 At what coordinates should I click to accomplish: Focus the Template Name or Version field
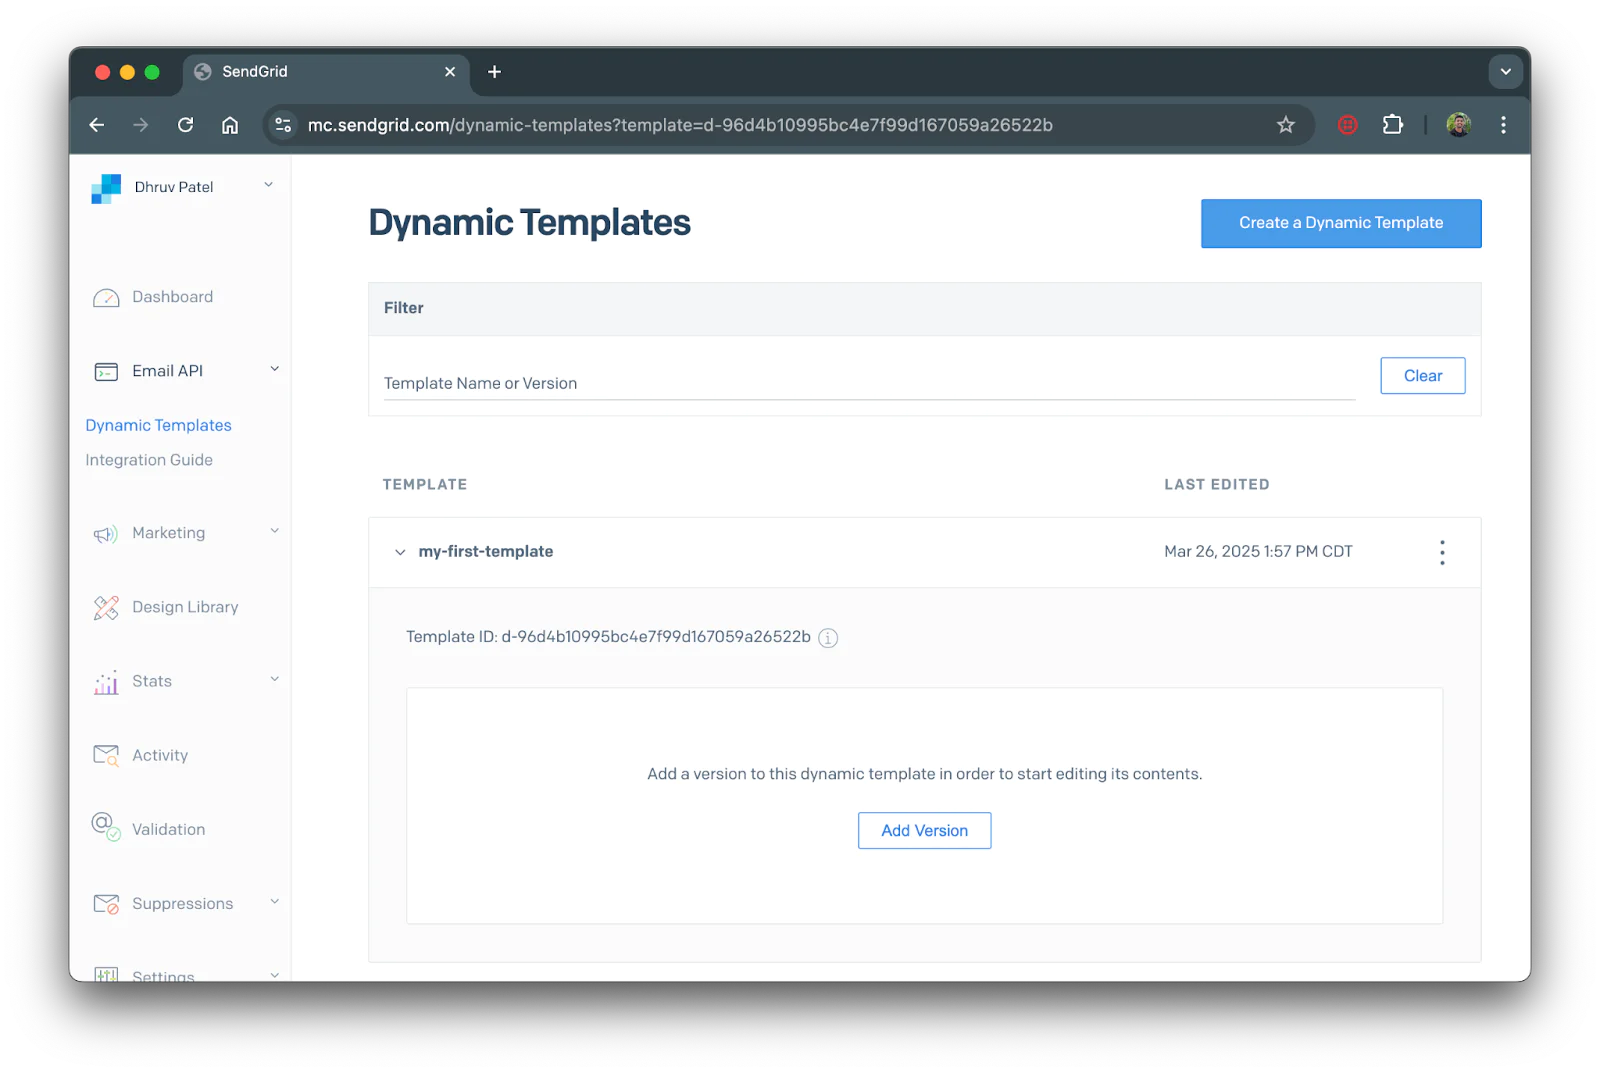(869, 384)
